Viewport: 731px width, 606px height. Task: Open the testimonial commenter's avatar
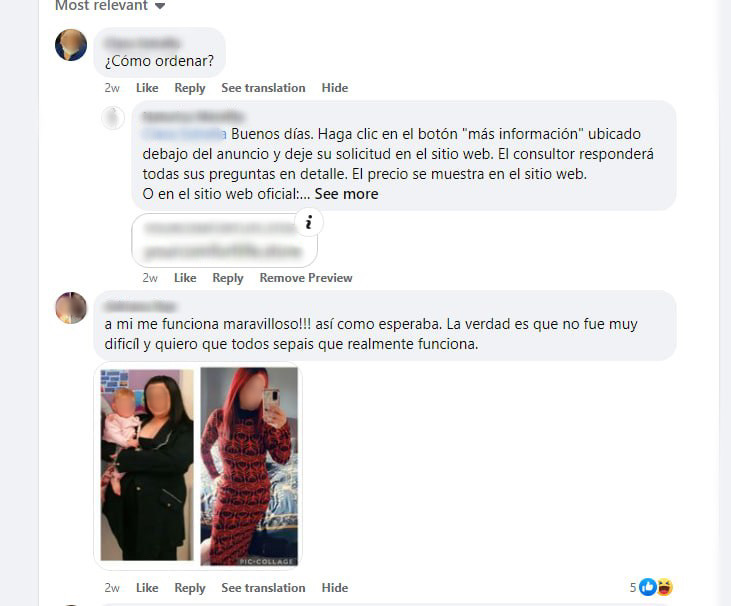coord(71,308)
